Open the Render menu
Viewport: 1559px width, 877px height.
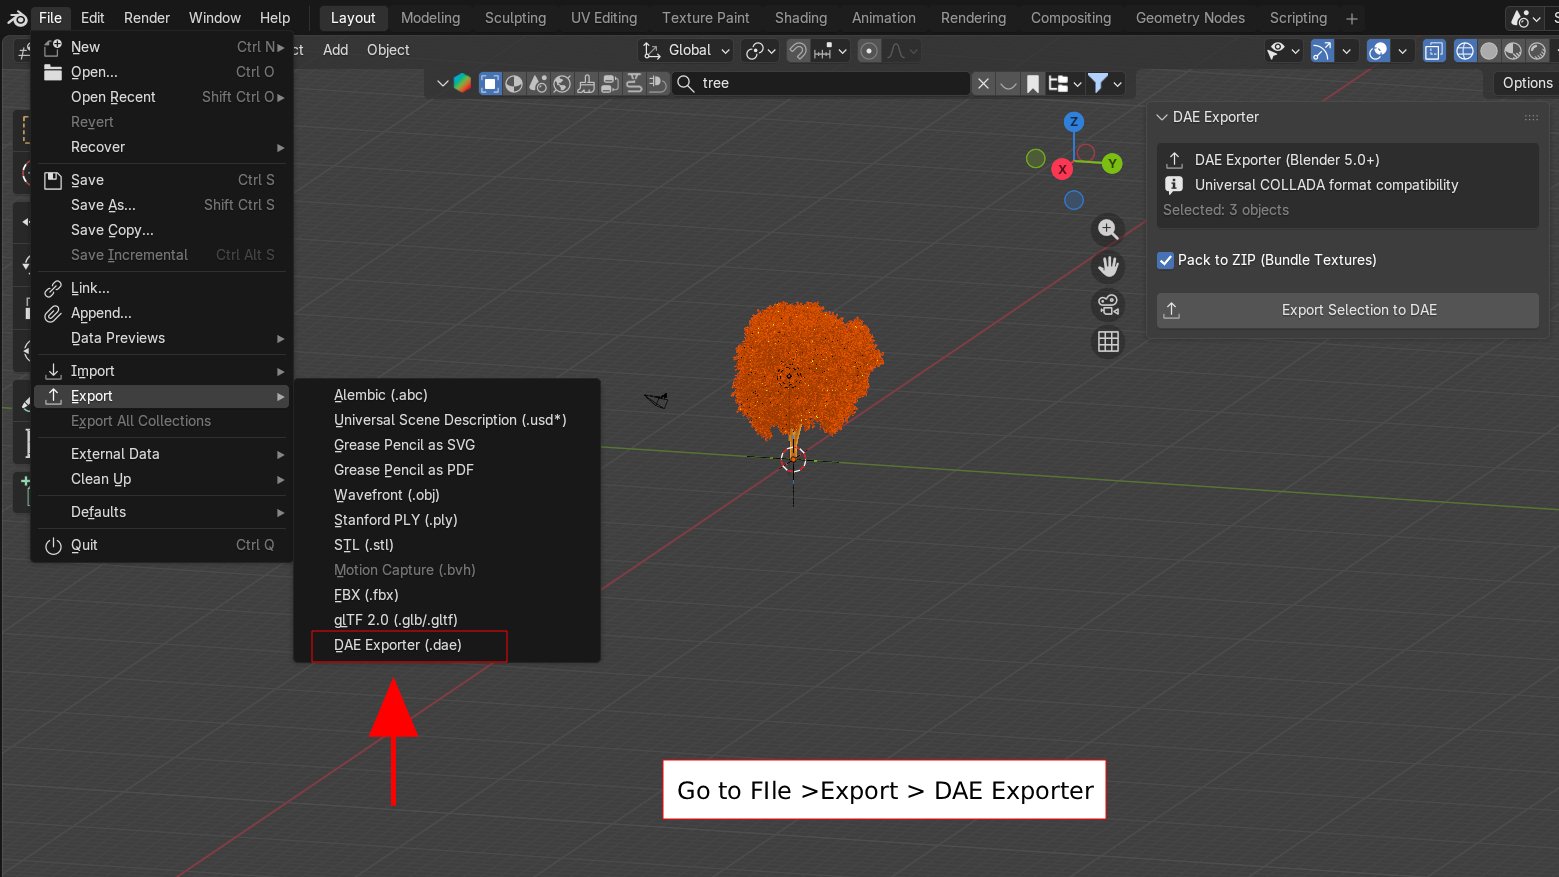[x=147, y=18]
